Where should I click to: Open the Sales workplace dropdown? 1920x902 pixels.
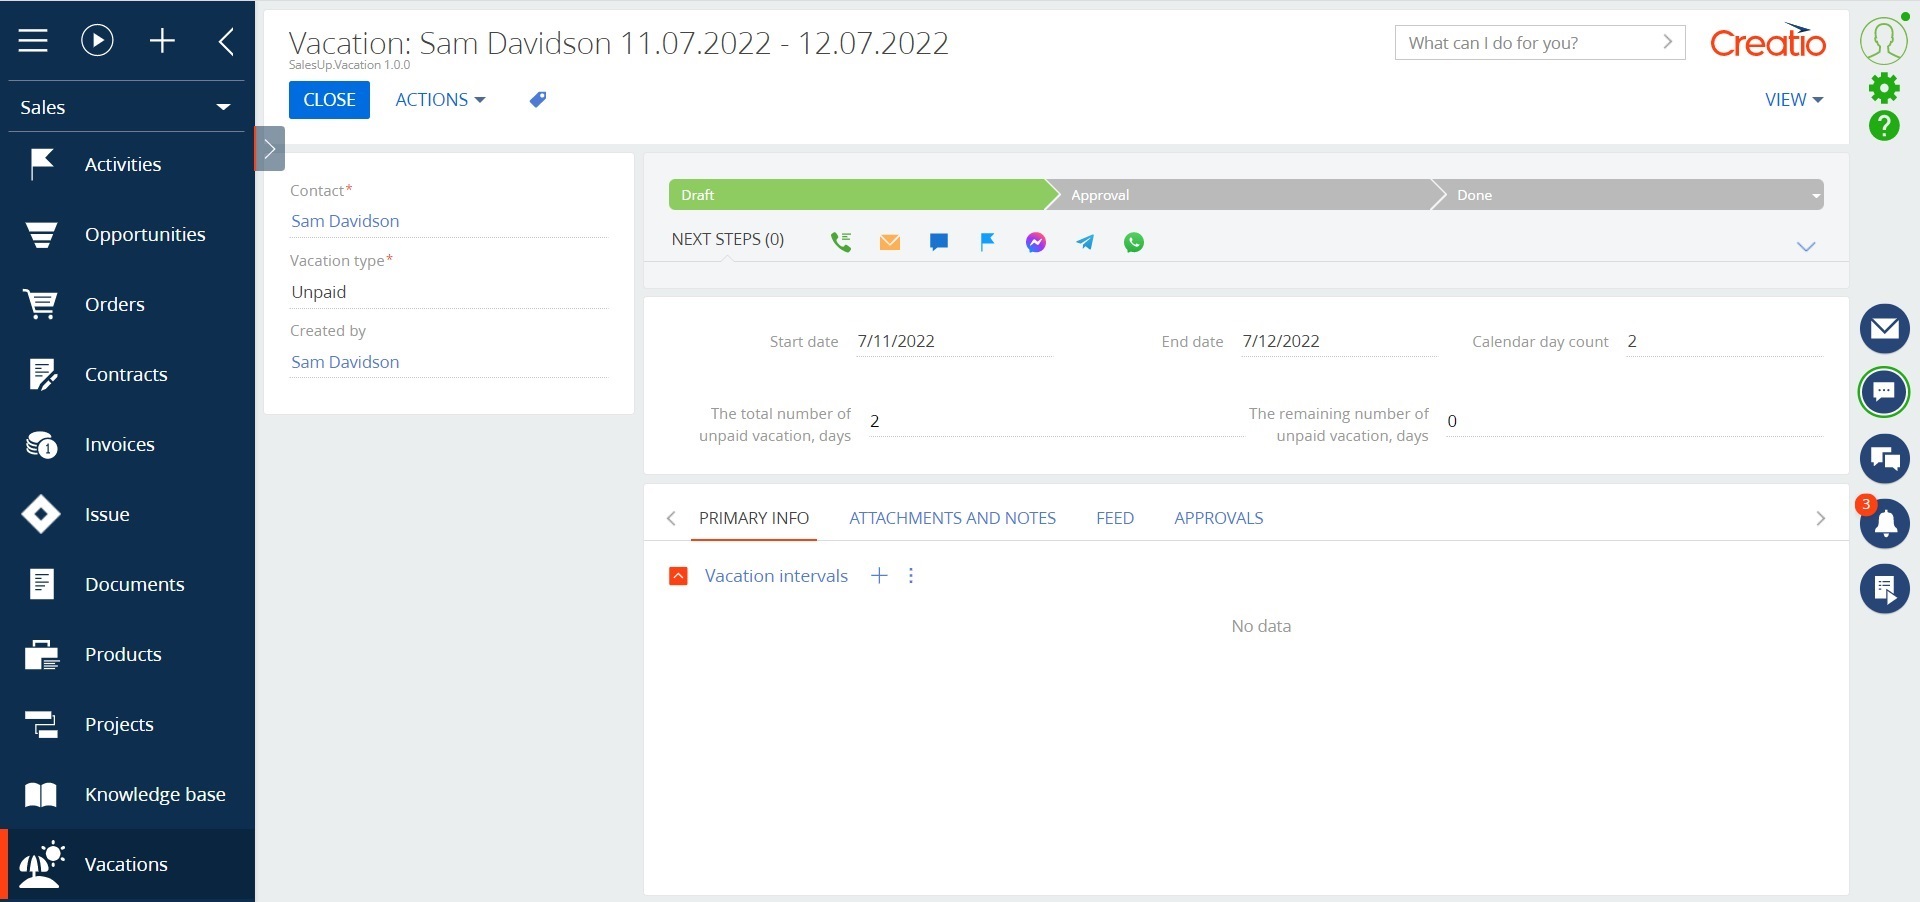click(126, 107)
